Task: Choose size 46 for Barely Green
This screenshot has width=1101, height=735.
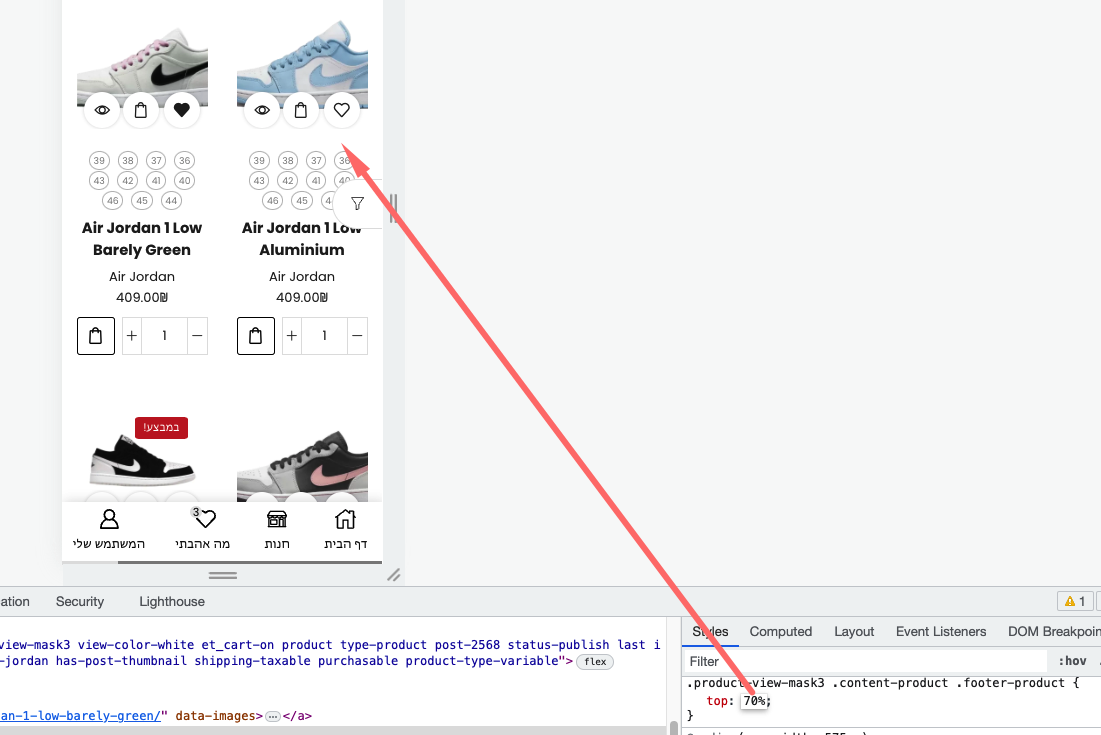Action: 113,201
